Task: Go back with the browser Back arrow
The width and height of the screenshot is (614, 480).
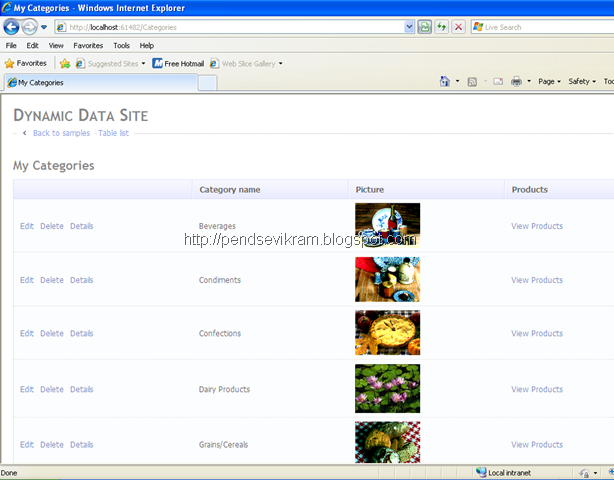Action: pyautogui.click(x=11, y=27)
